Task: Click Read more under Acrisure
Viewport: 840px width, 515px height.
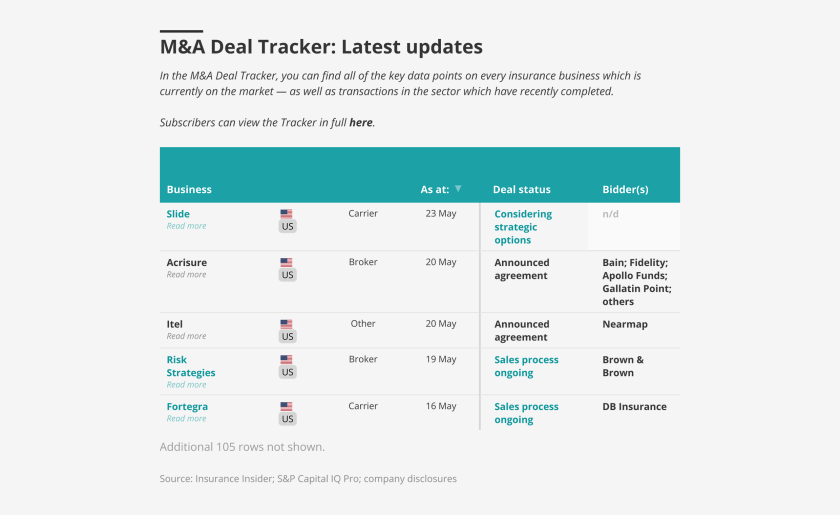Action: click(186, 274)
